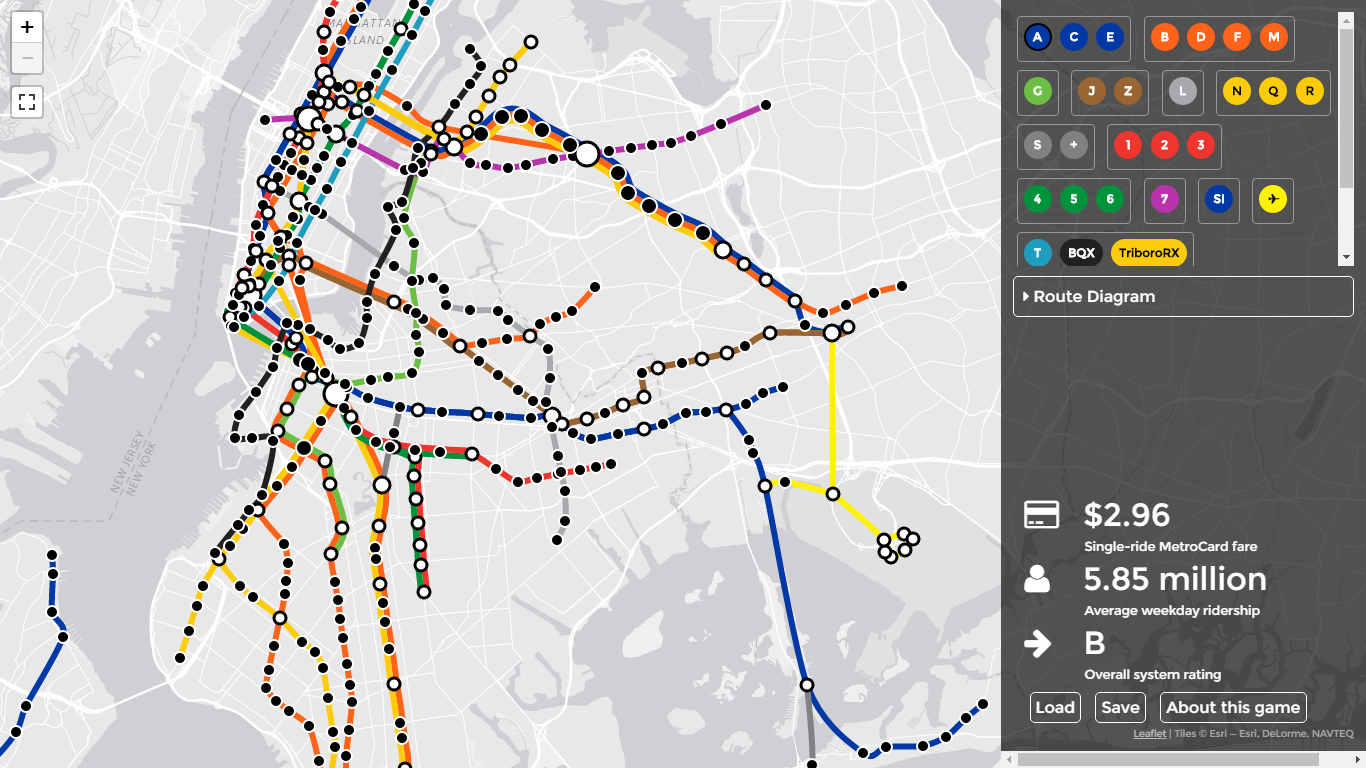Click the bottom horizontal scrollbar track

[x=1180, y=759]
